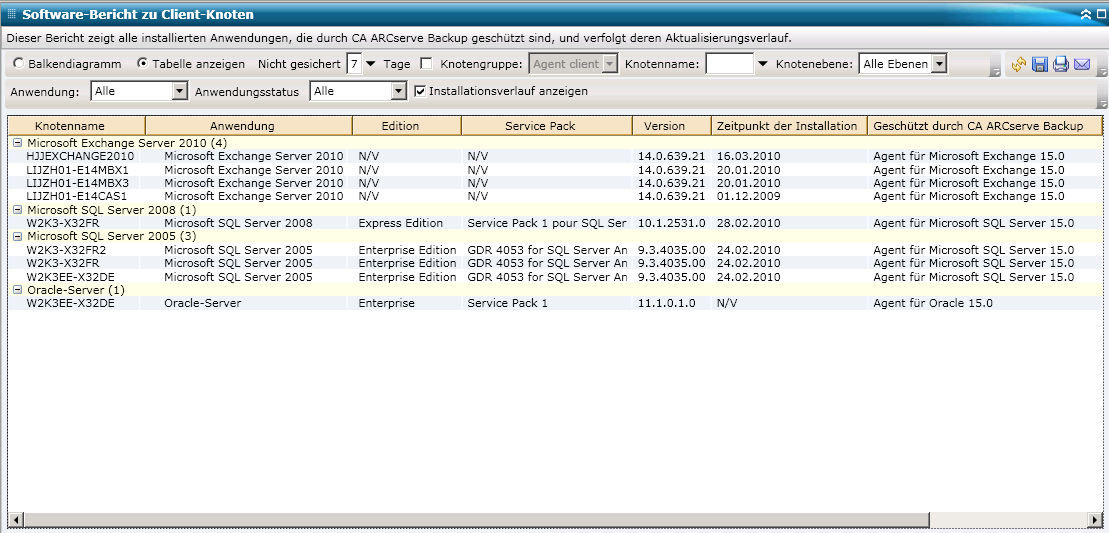
Task: Collapse the Microsoft Exchange Server 2010 group
Action: pyautogui.click(x=17, y=143)
